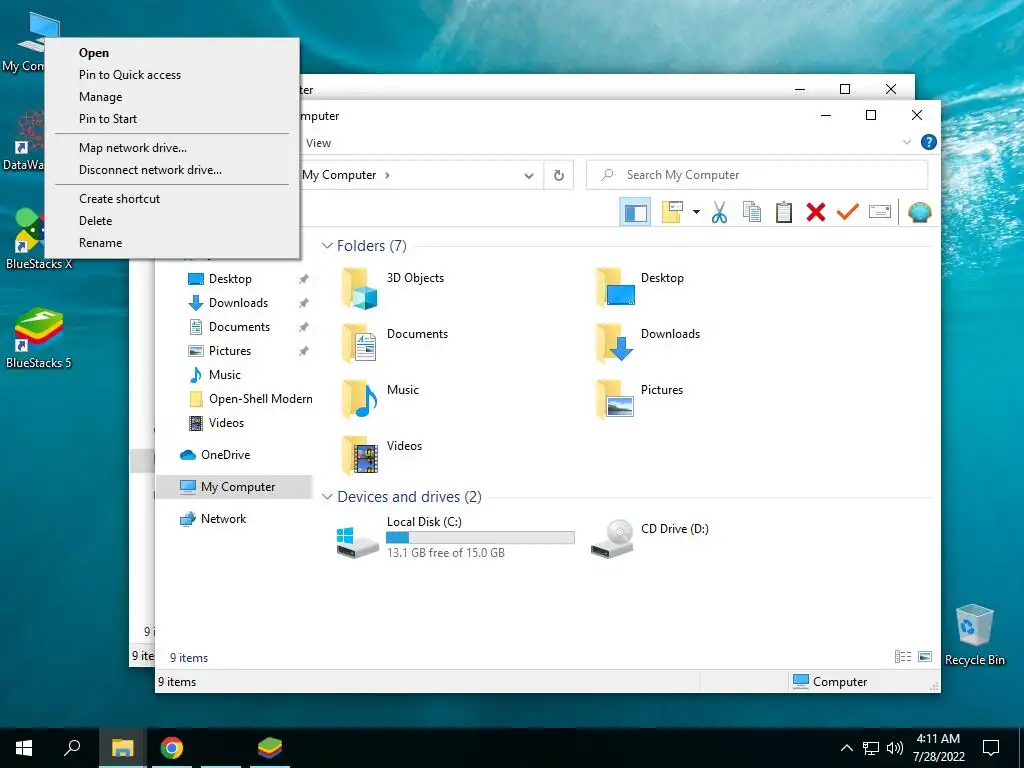Viewport: 1024px width, 768px height.
Task: Select the BlueStacks 5 desktop shortcut
Action: click(x=39, y=338)
